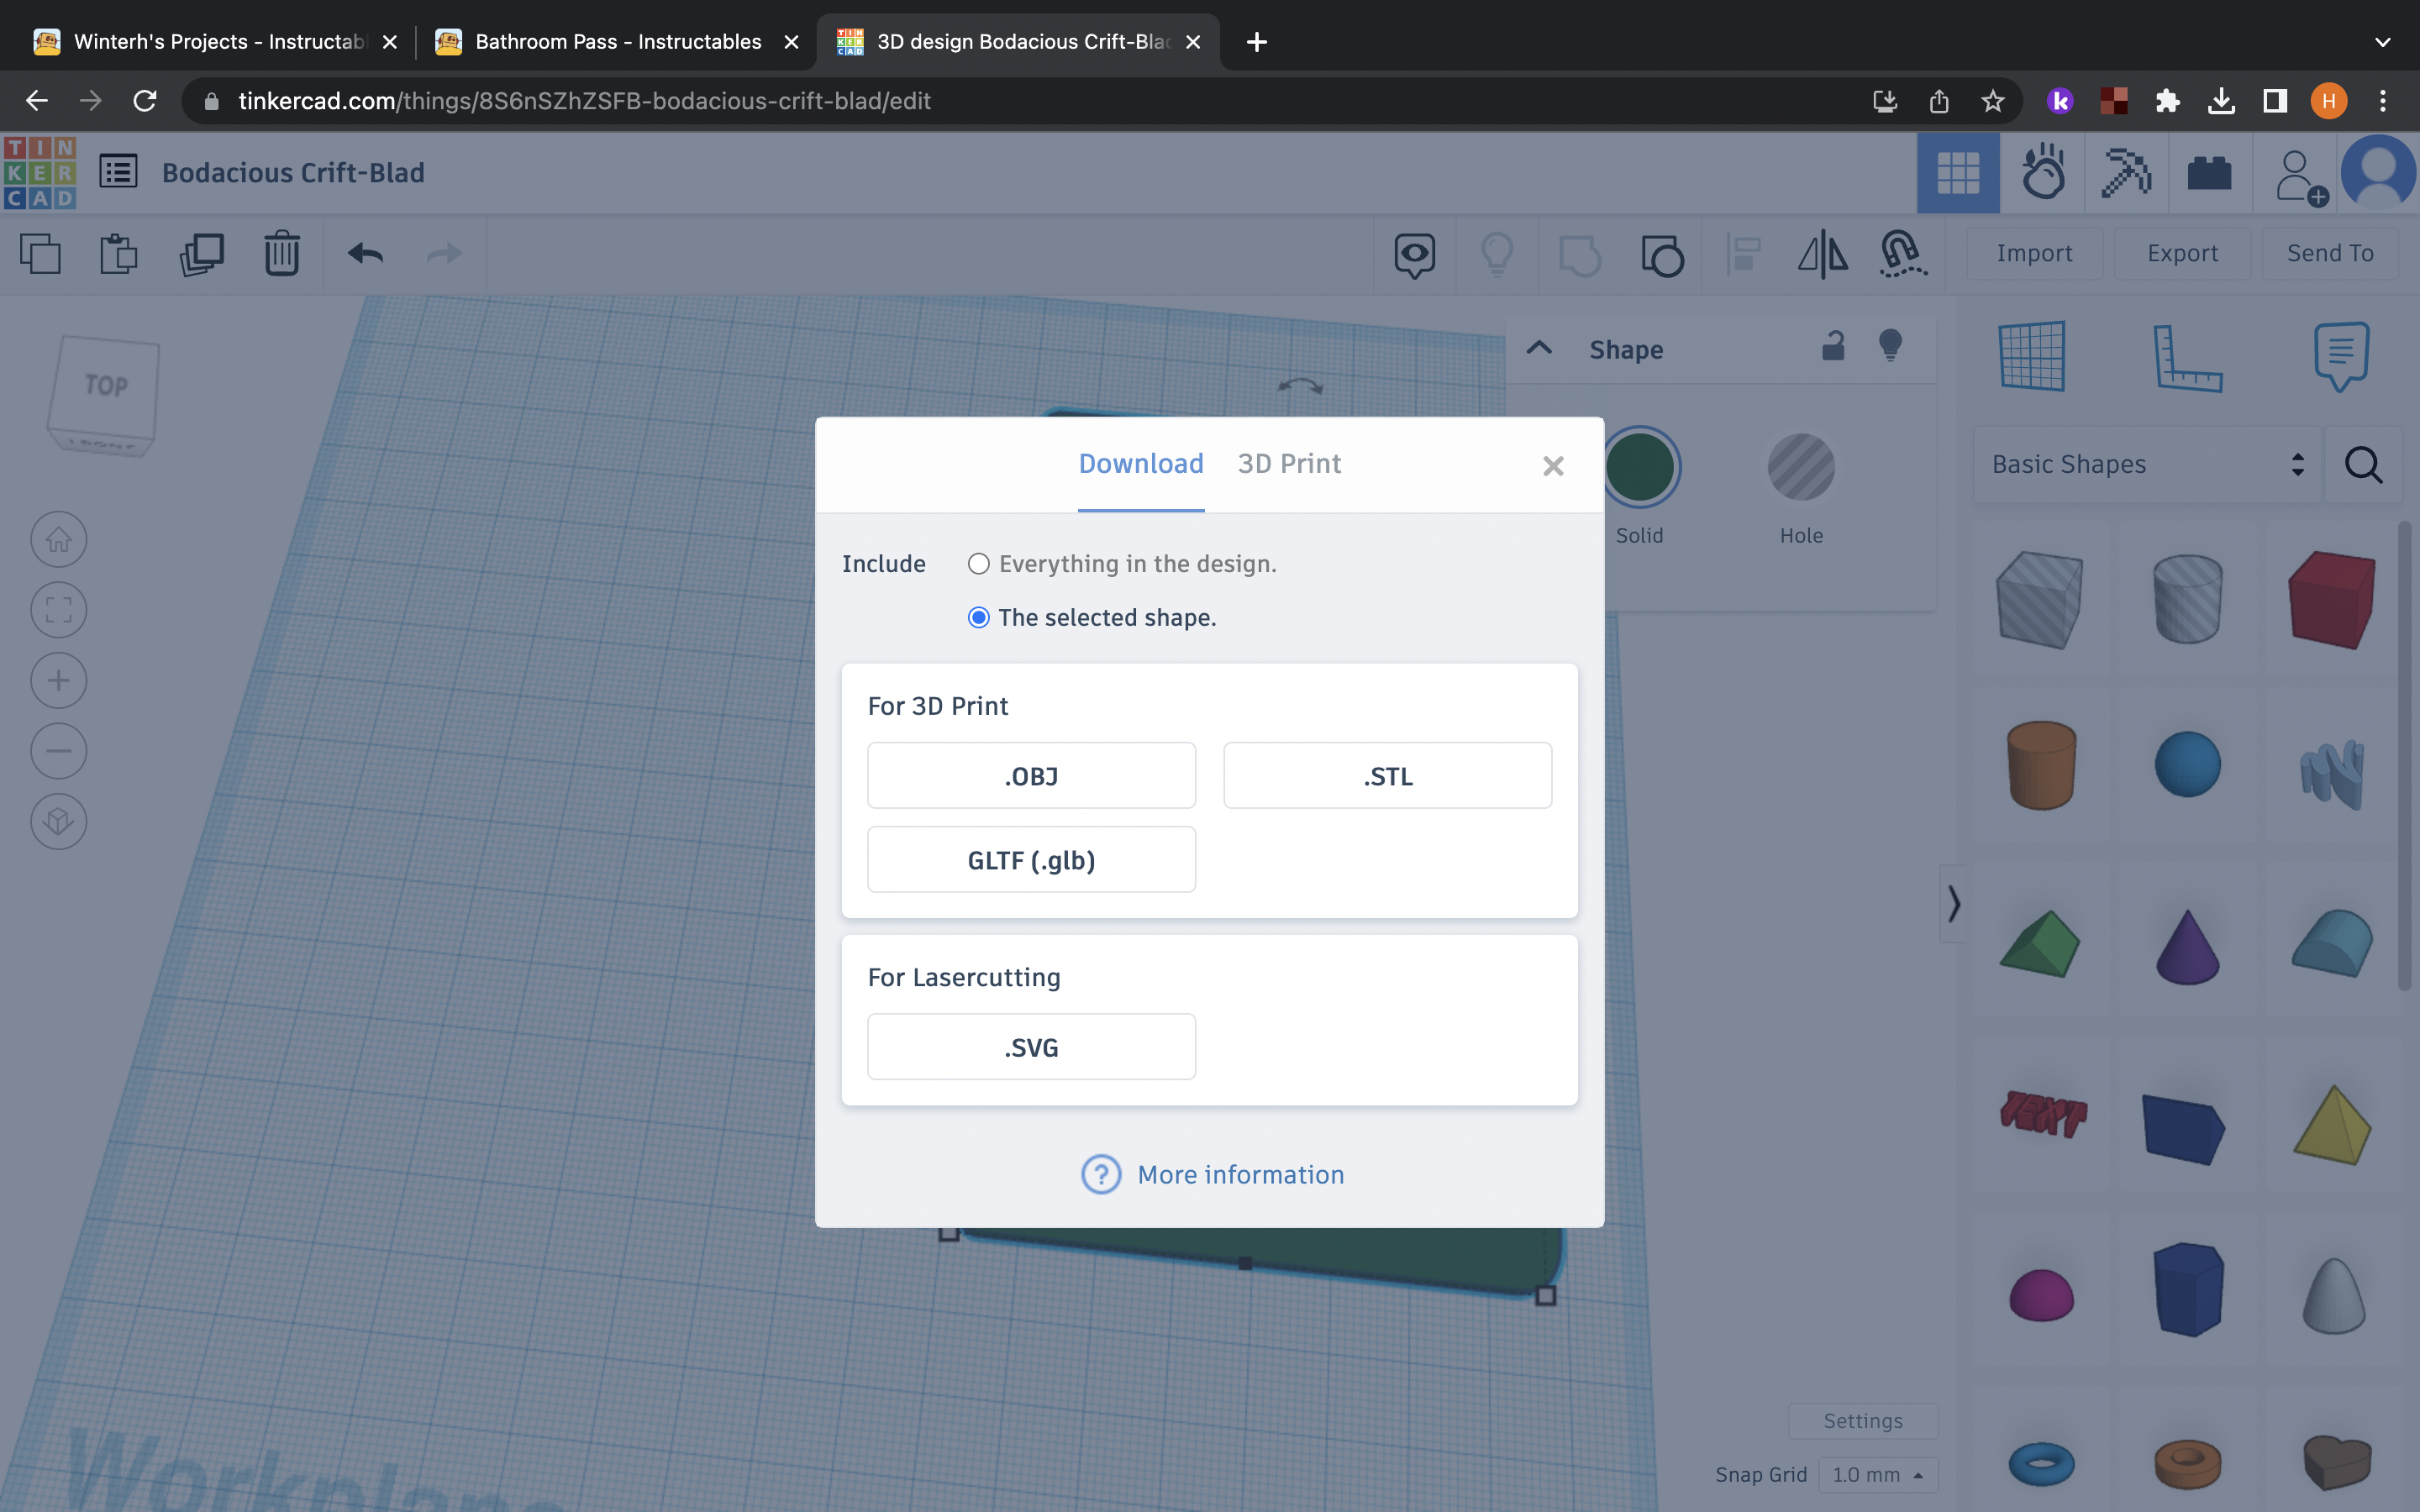
Task: Open the Basic Shapes dropdown
Action: pos(2146,465)
